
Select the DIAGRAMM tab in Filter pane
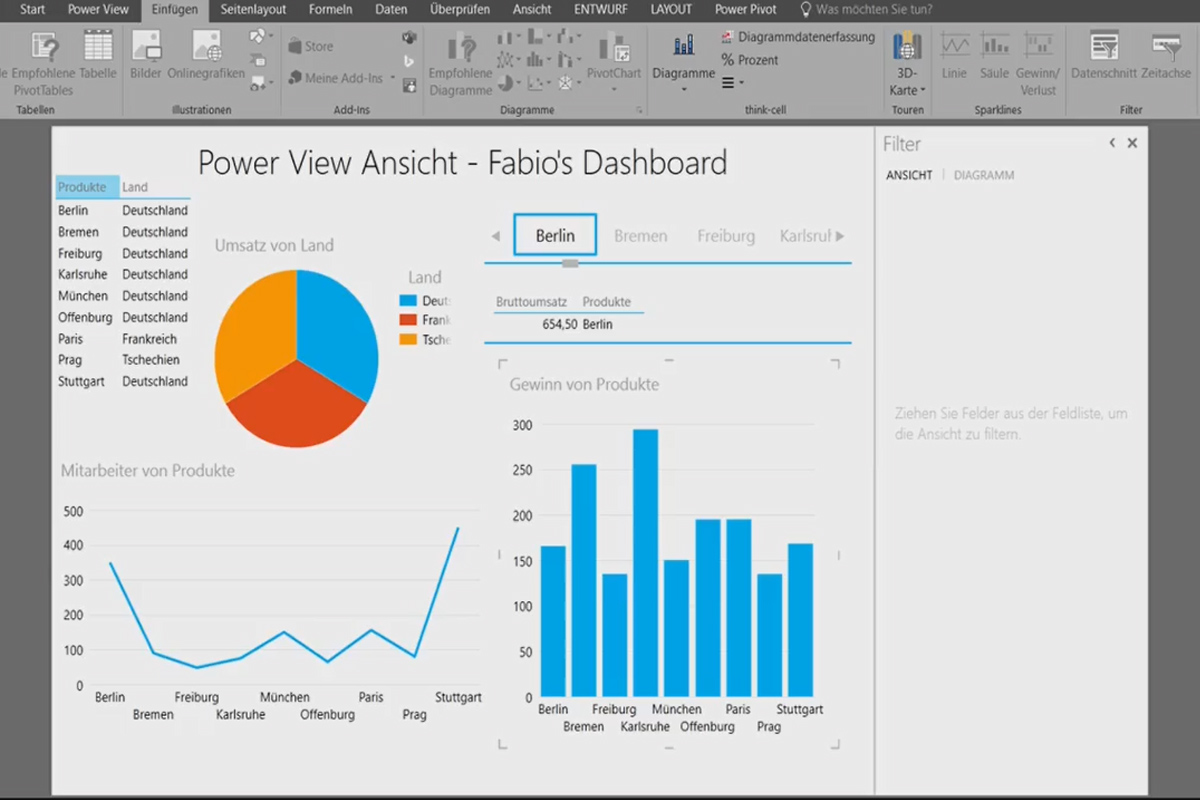point(984,175)
